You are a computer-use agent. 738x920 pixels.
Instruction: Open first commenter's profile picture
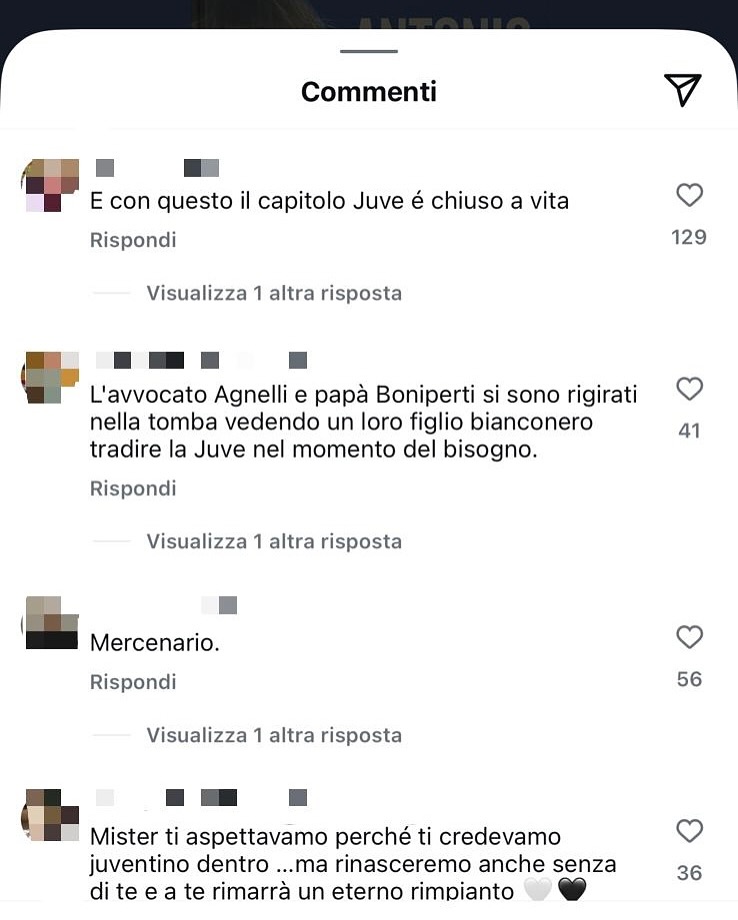[51, 185]
